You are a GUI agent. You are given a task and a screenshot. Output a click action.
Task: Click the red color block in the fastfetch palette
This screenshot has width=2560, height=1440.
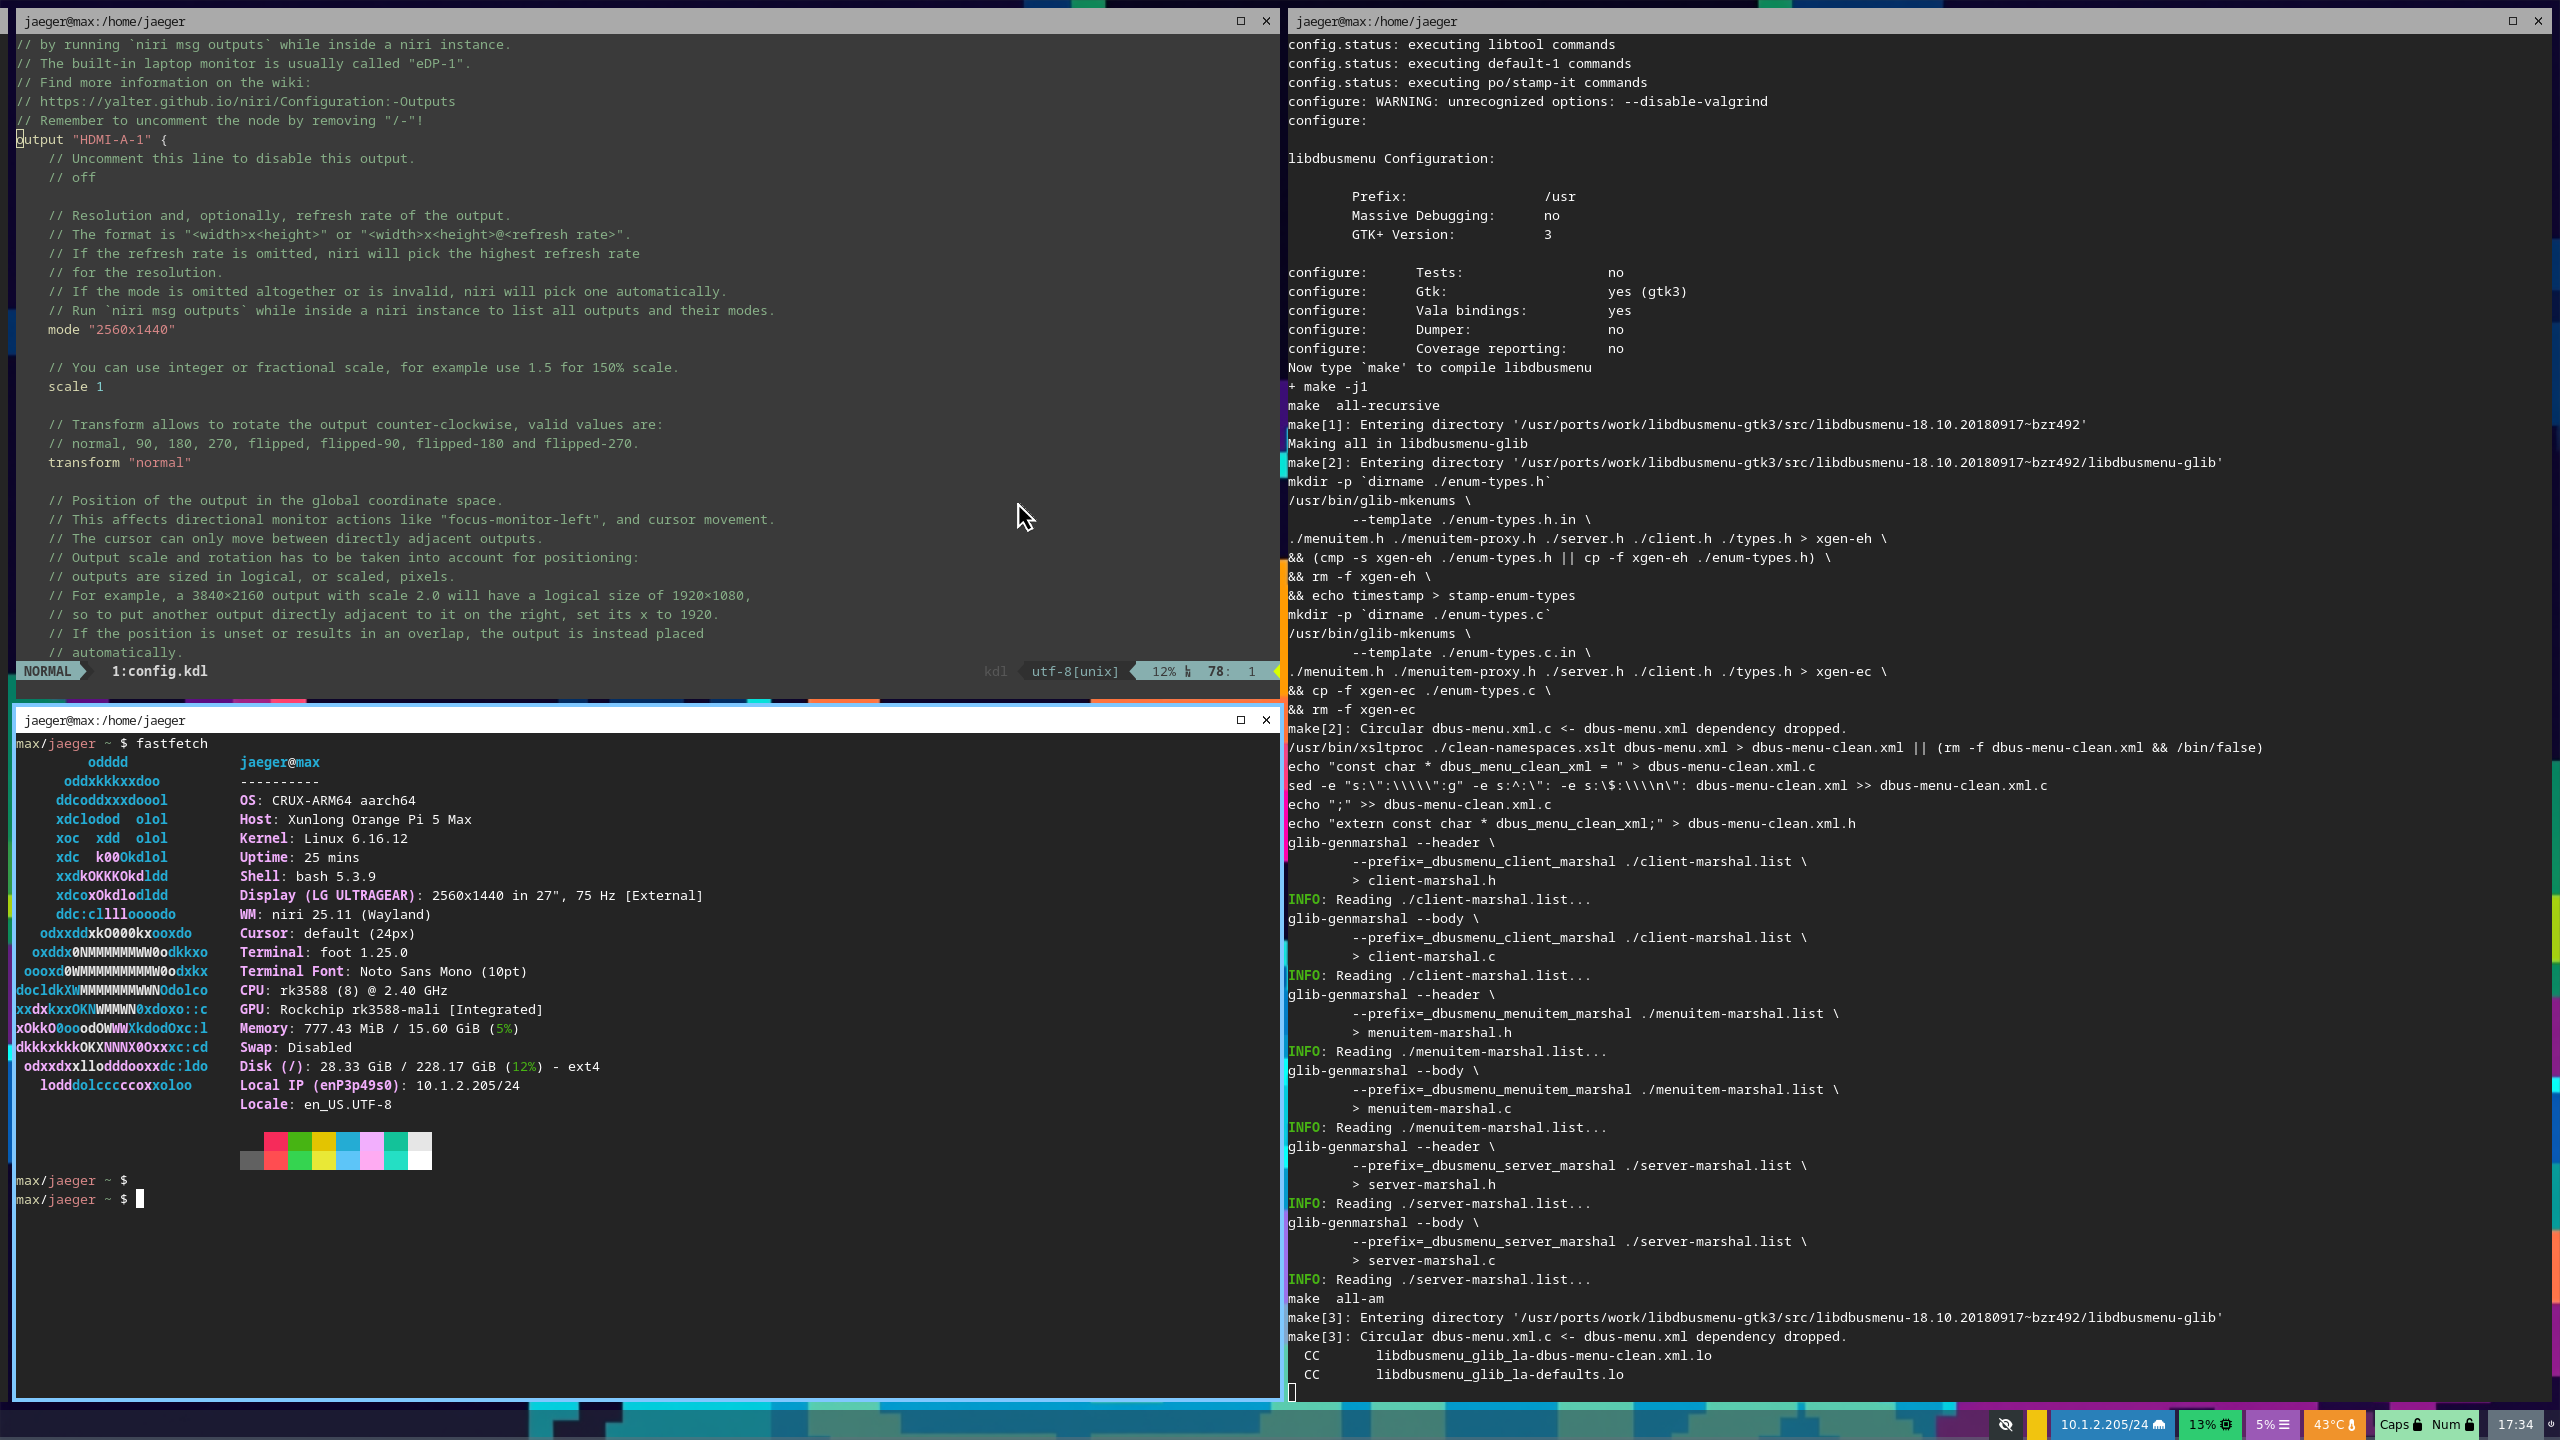(x=275, y=1141)
